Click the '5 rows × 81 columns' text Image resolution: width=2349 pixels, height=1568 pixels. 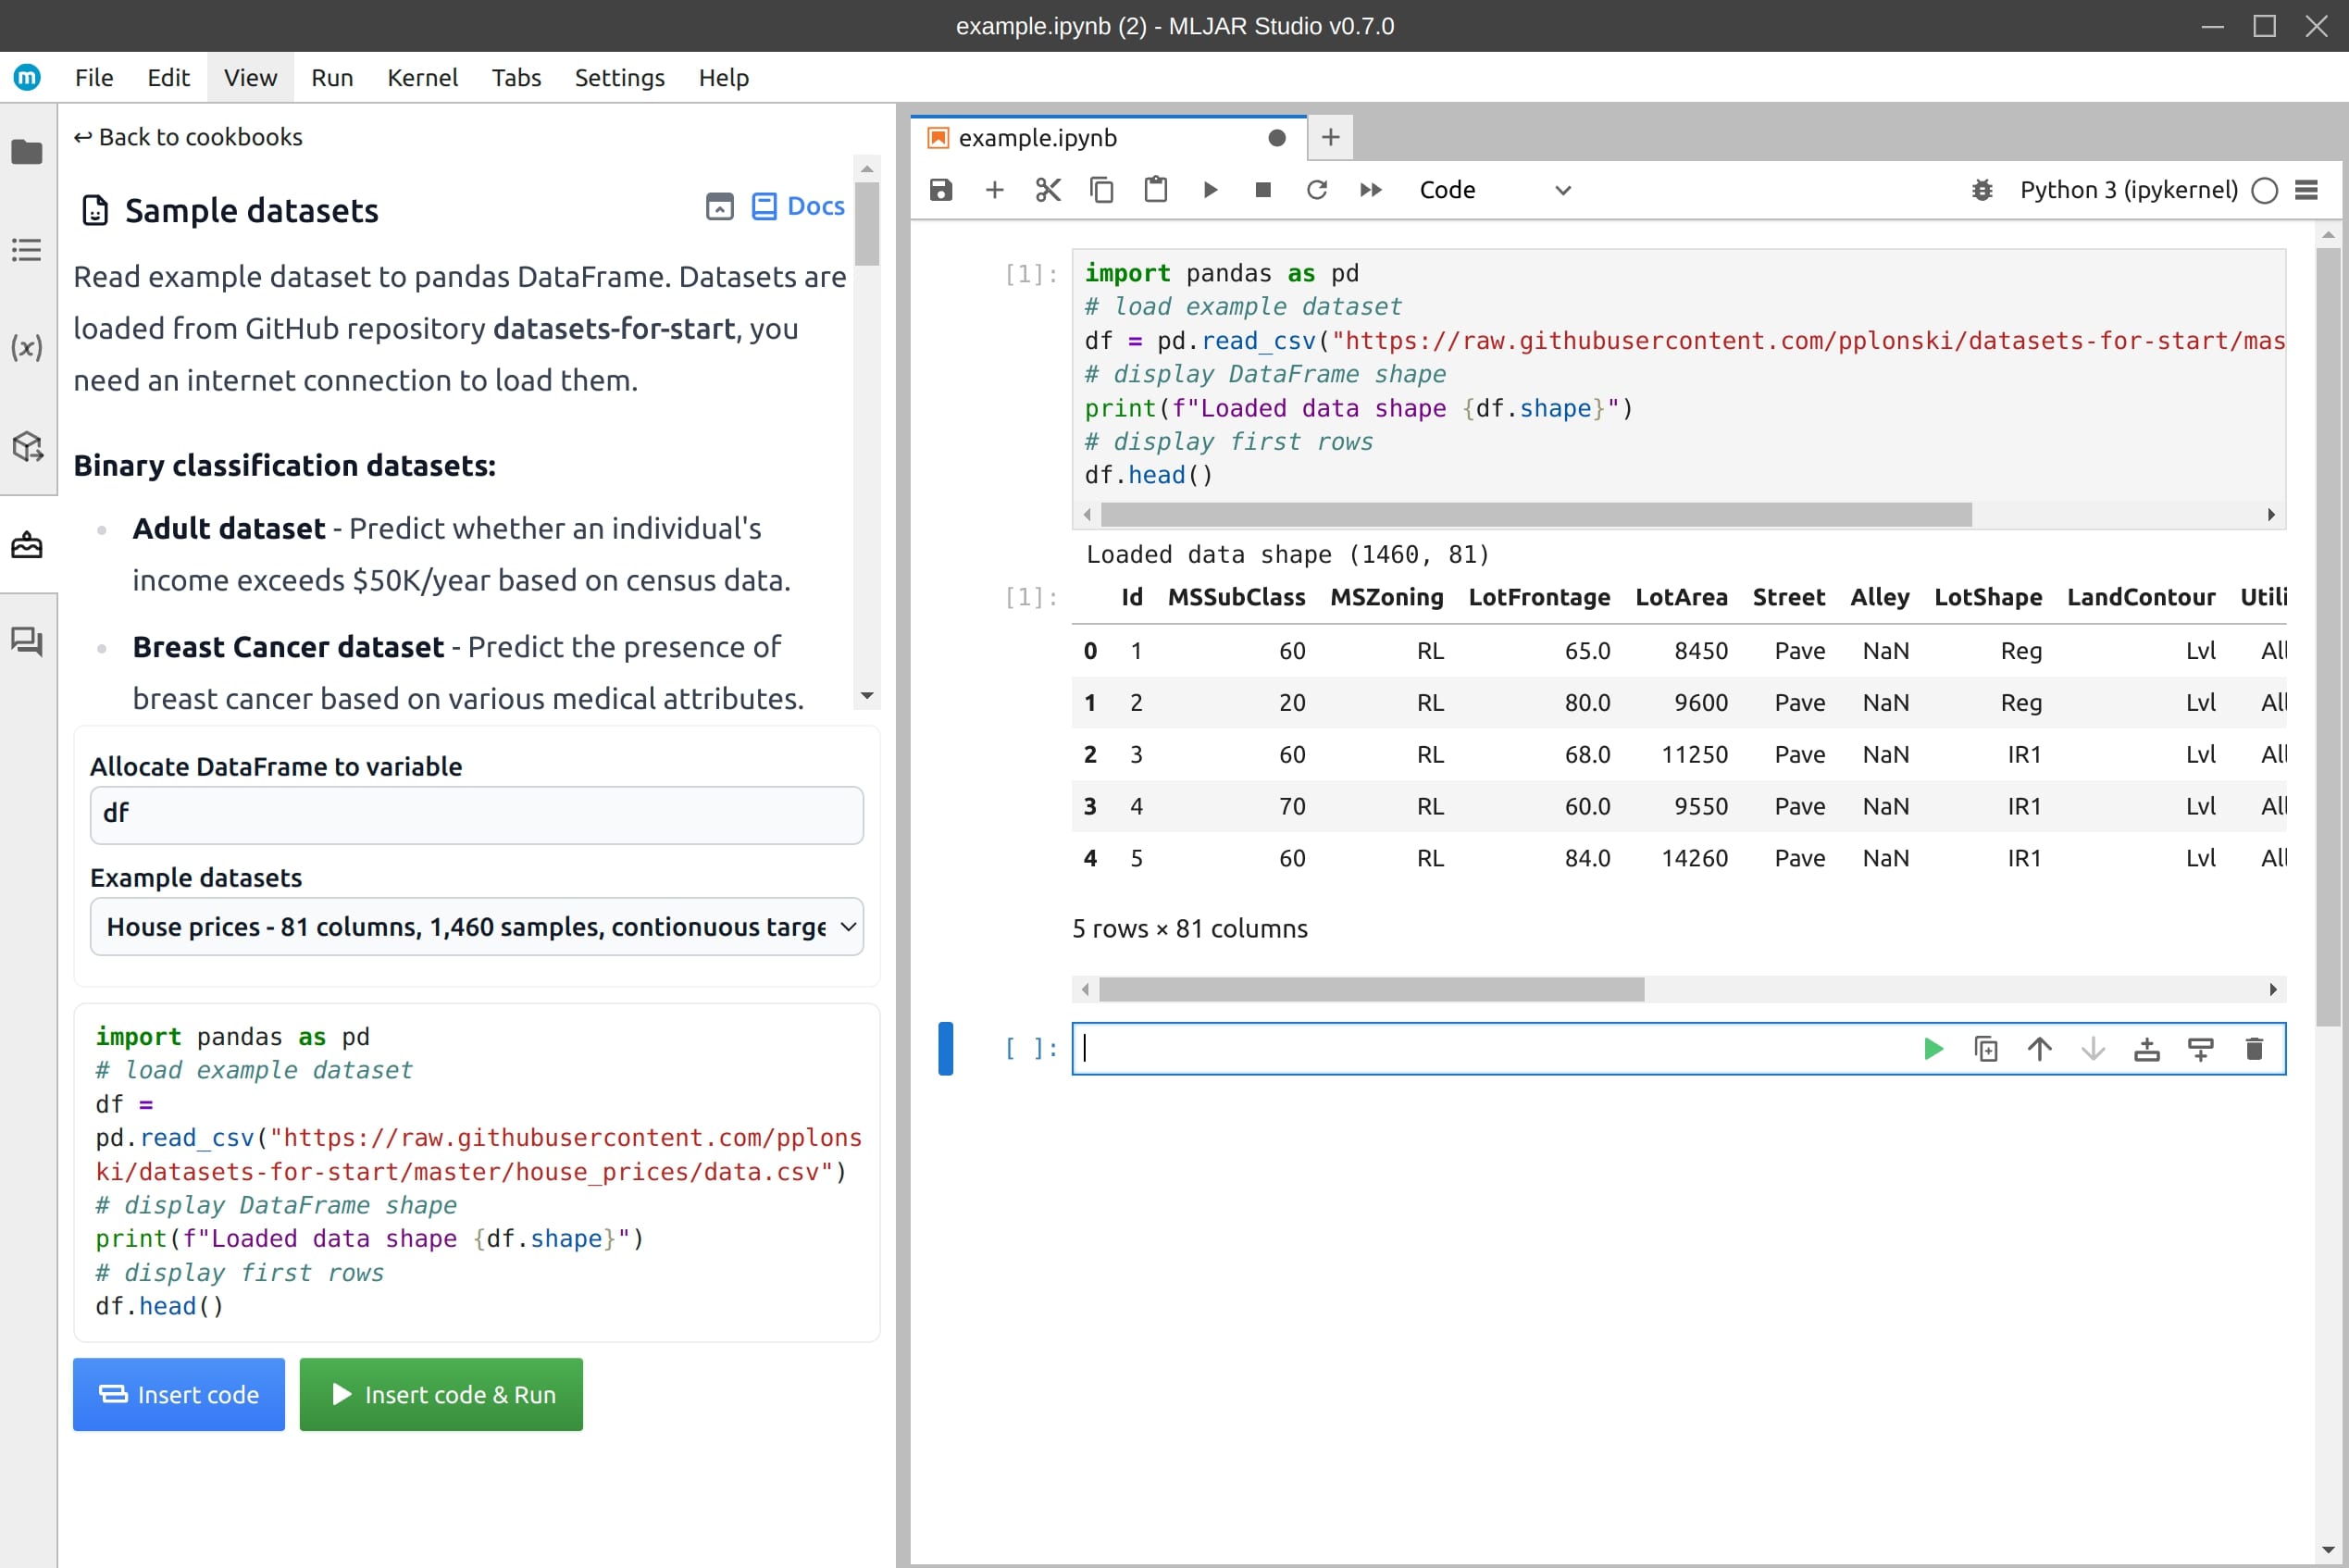coord(1190,929)
